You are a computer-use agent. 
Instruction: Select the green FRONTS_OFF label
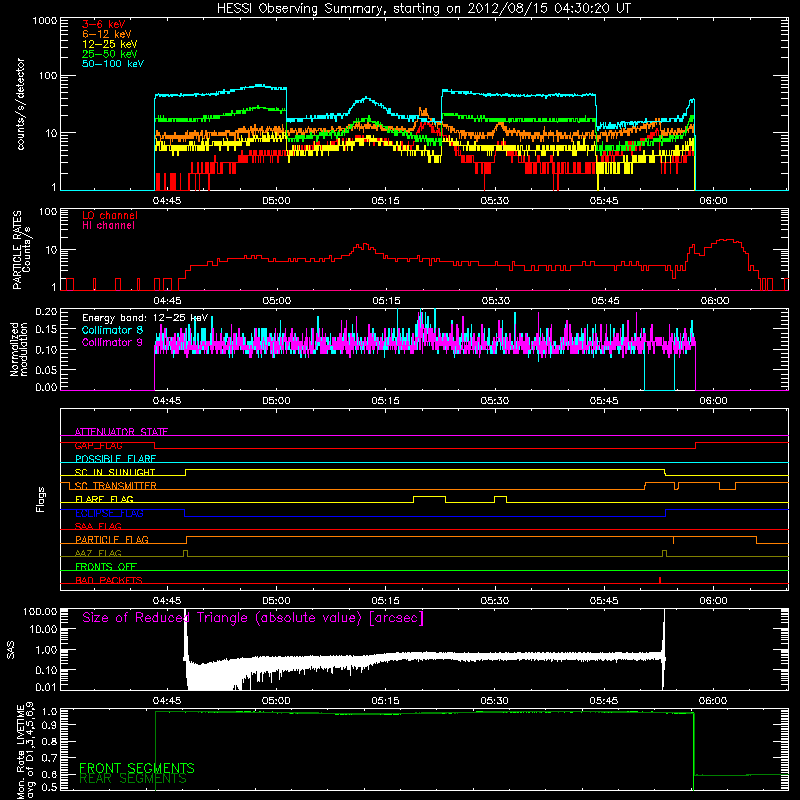[106, 566]
